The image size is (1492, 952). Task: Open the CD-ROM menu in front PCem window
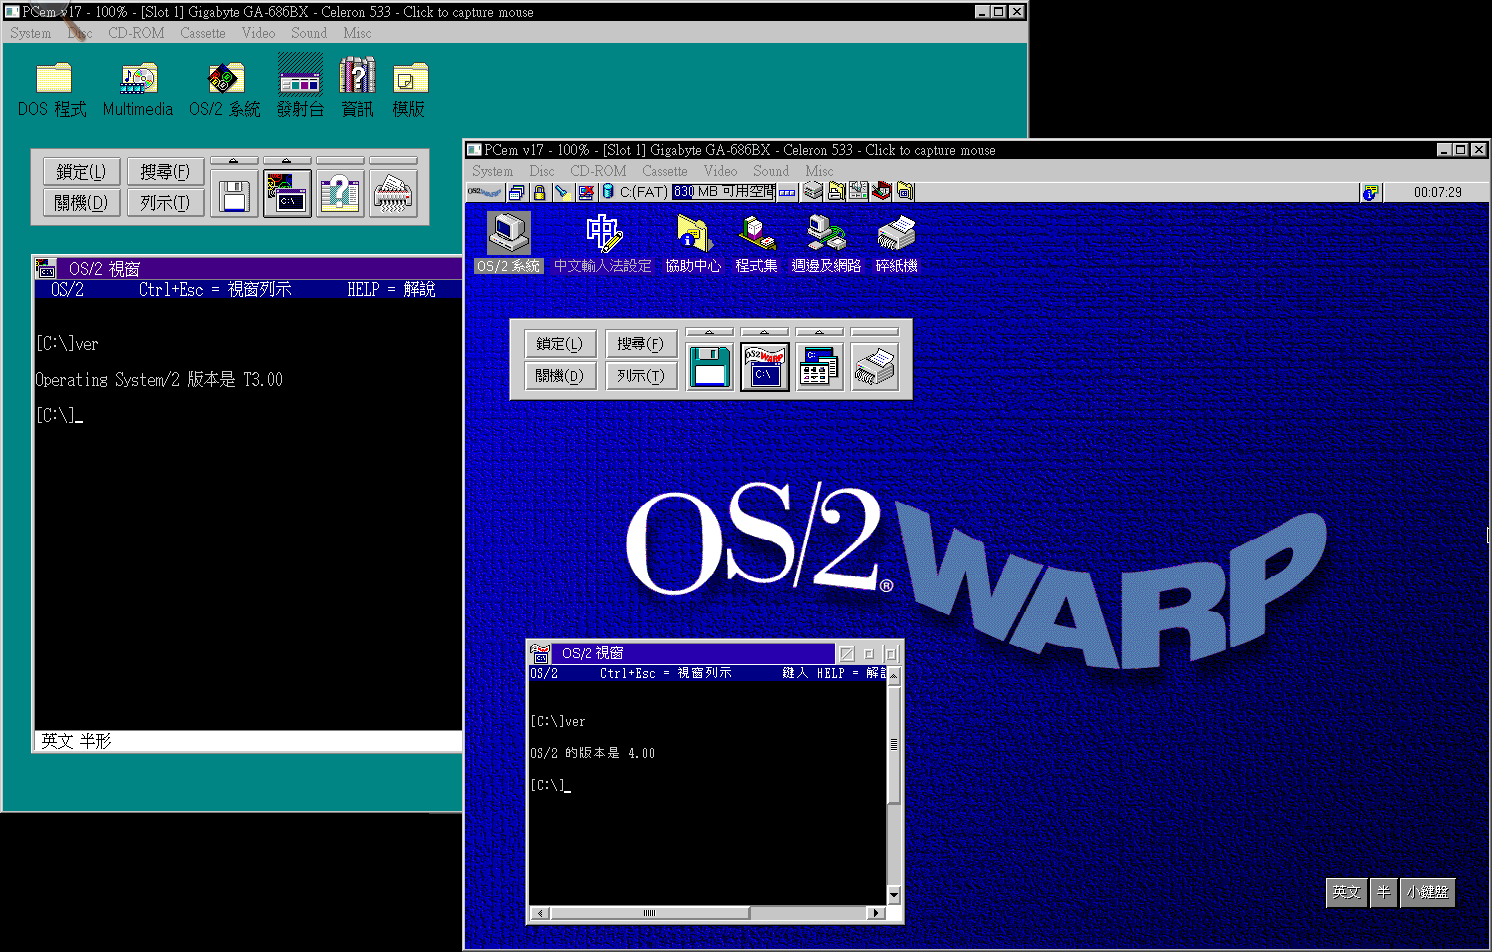point(598,171)
